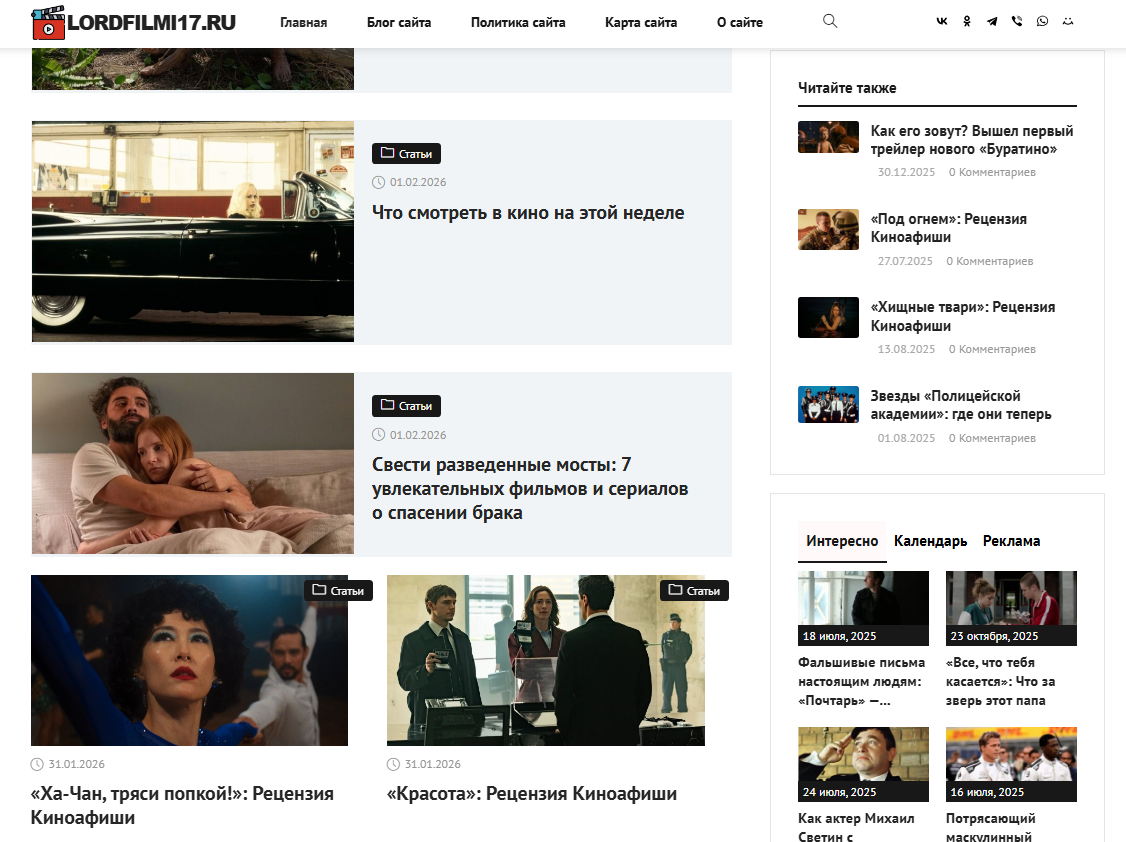This screenshot has width=1126, height=842.
Task: Click the Статьи tag on 'Что смотреть в кино'
Action: pyautogui.click(x=406, y=154)
